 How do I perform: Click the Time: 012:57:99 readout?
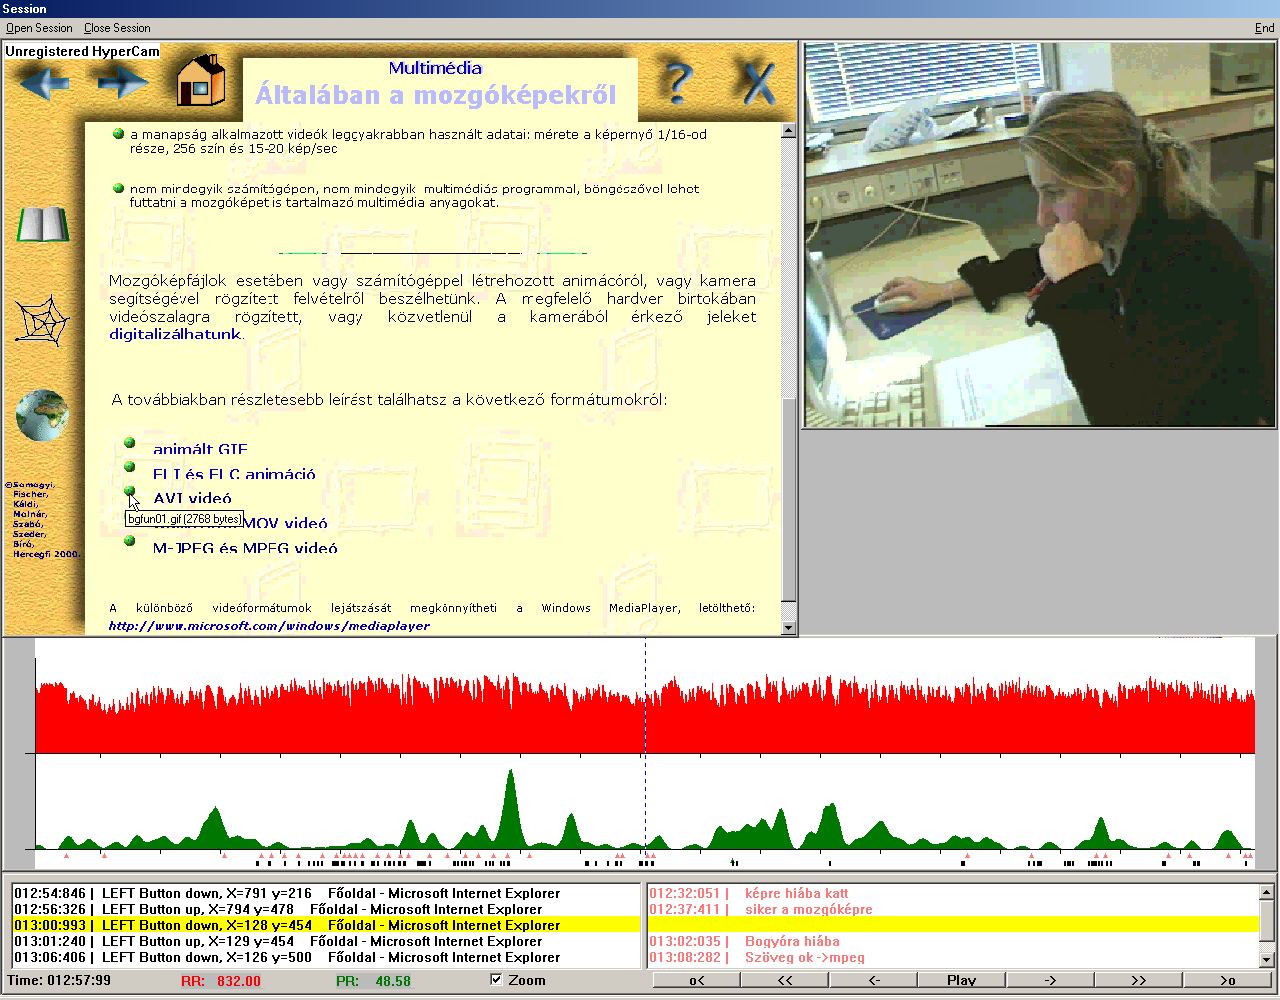click(x=59, y=981)
